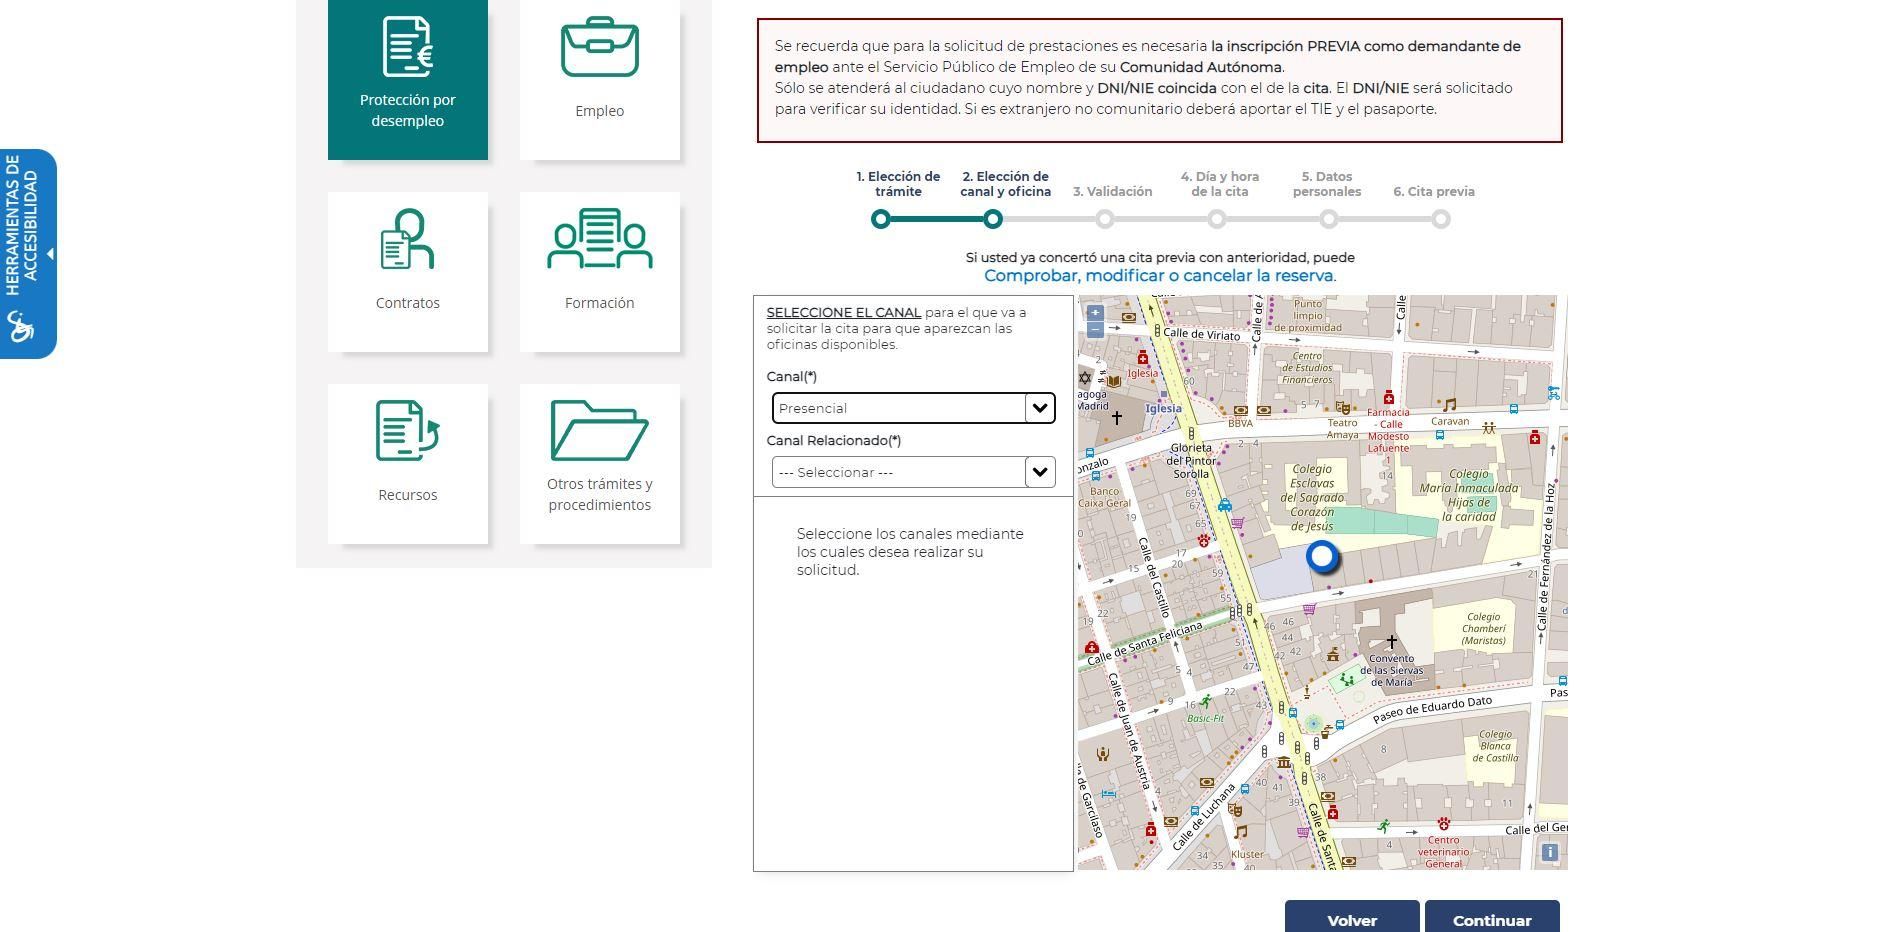Go to step 1 Elección de trámite
This screenshot has height=932, width=1893.
point(880,219)
